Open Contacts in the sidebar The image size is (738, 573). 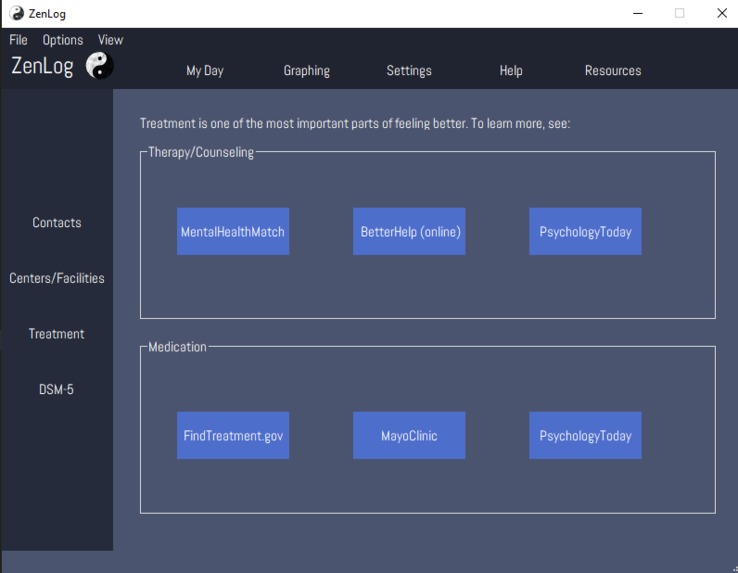(x=56, y=222)
